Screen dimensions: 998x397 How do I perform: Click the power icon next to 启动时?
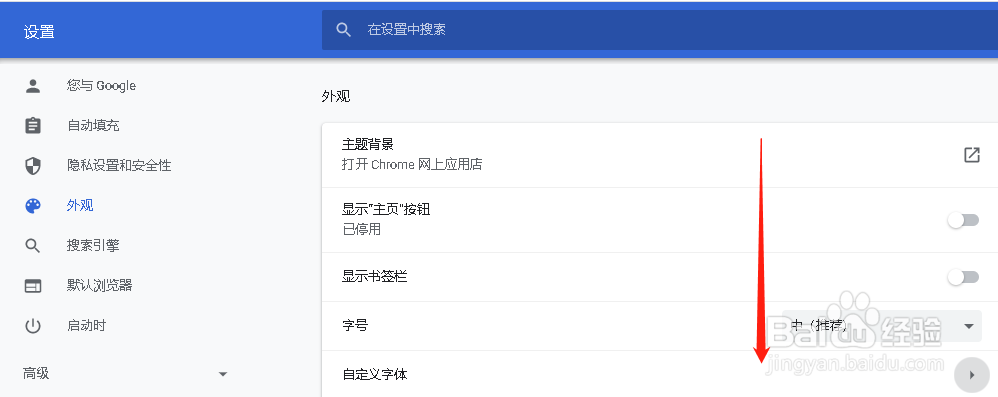[x=32, y=326]
